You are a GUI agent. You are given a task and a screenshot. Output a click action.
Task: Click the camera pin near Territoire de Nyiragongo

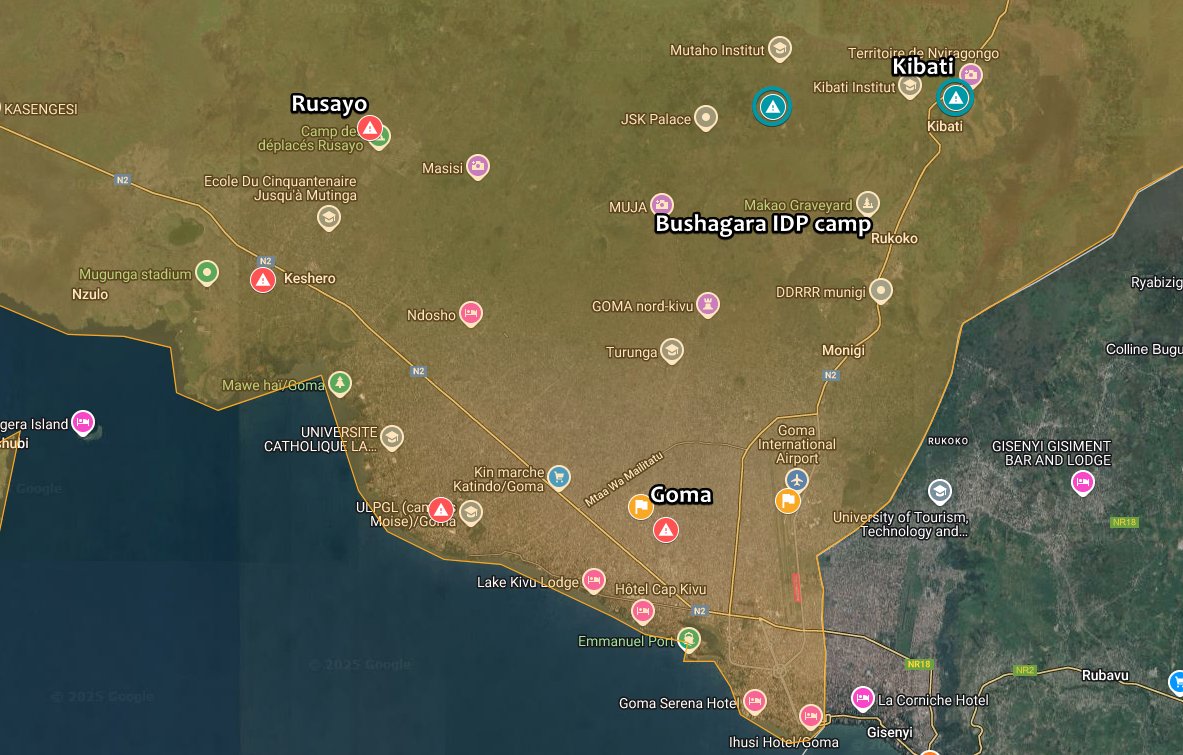point(971,75)
